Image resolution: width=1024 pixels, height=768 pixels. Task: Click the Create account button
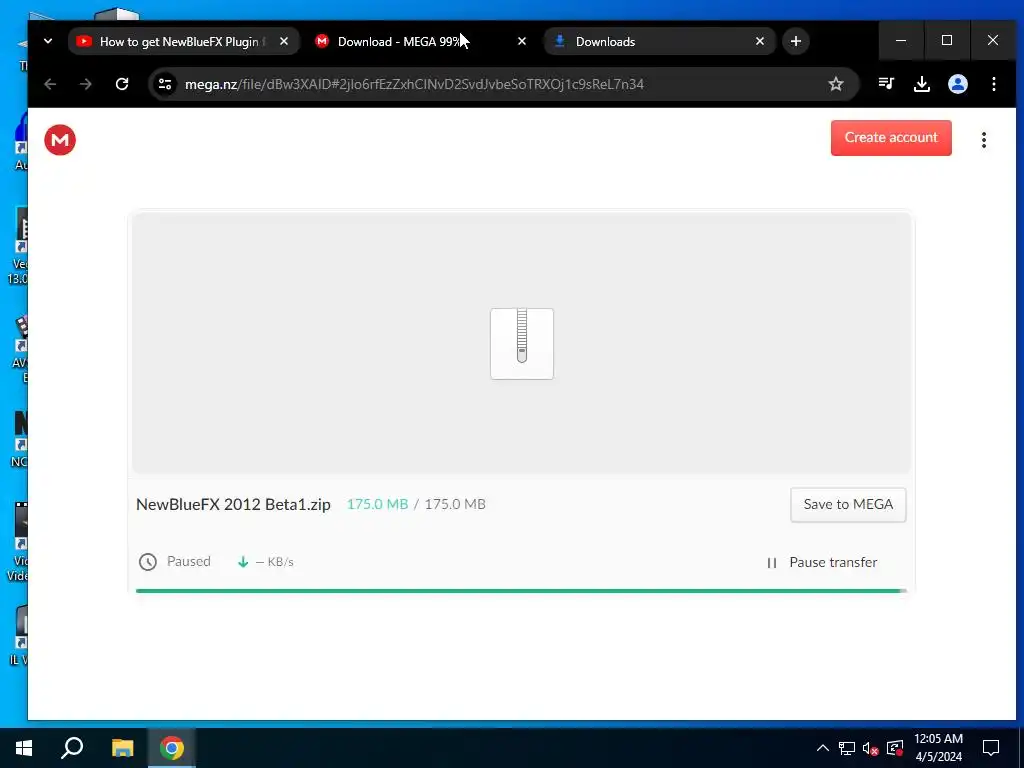[891, 138]
